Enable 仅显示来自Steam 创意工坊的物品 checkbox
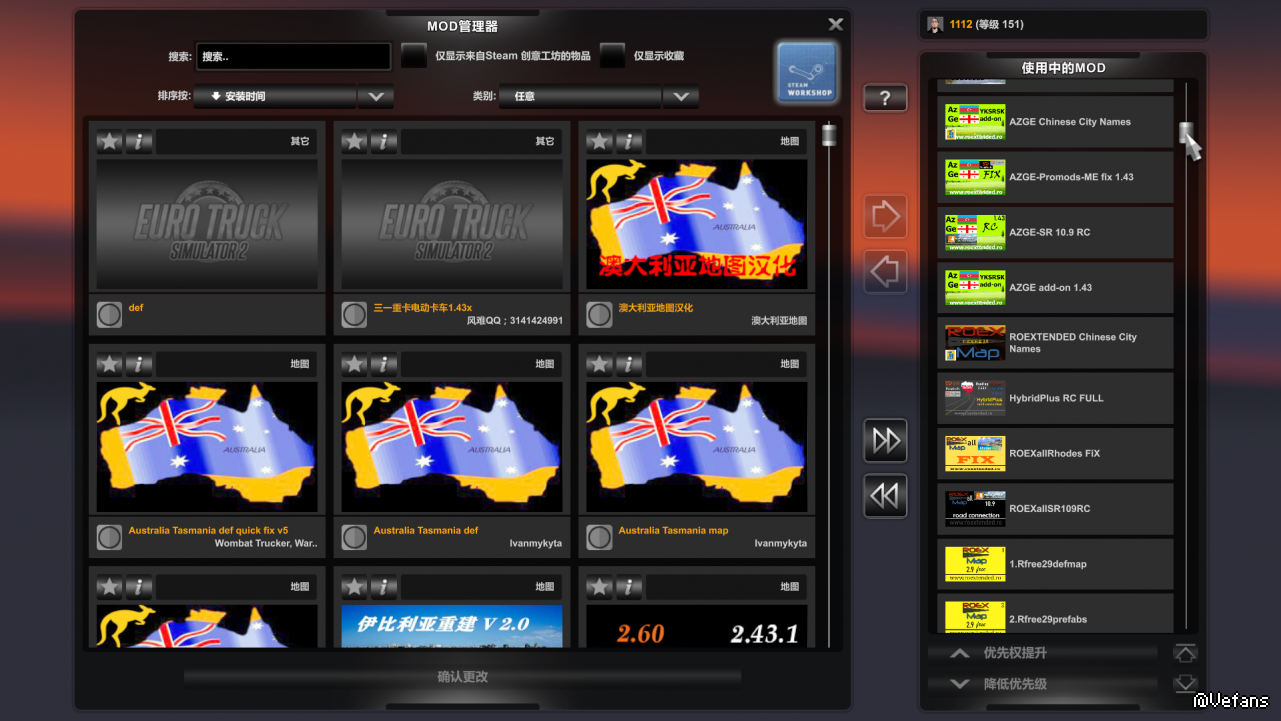This screenshot has height=721, width=1281. pyautogui.click(x=414, y=56)
